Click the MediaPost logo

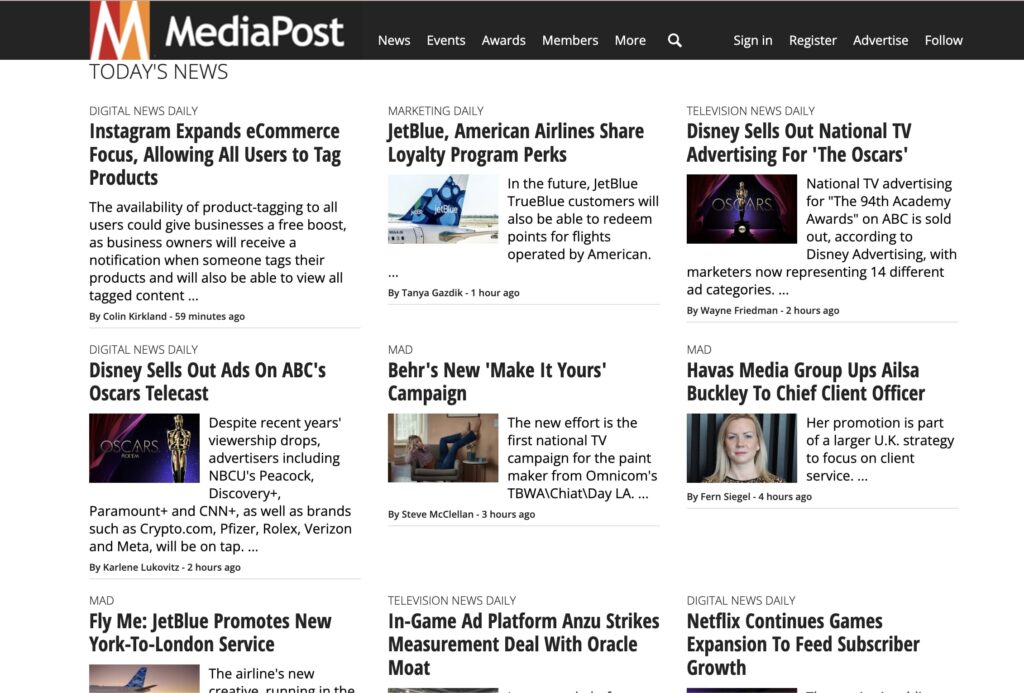pos(215,30)
